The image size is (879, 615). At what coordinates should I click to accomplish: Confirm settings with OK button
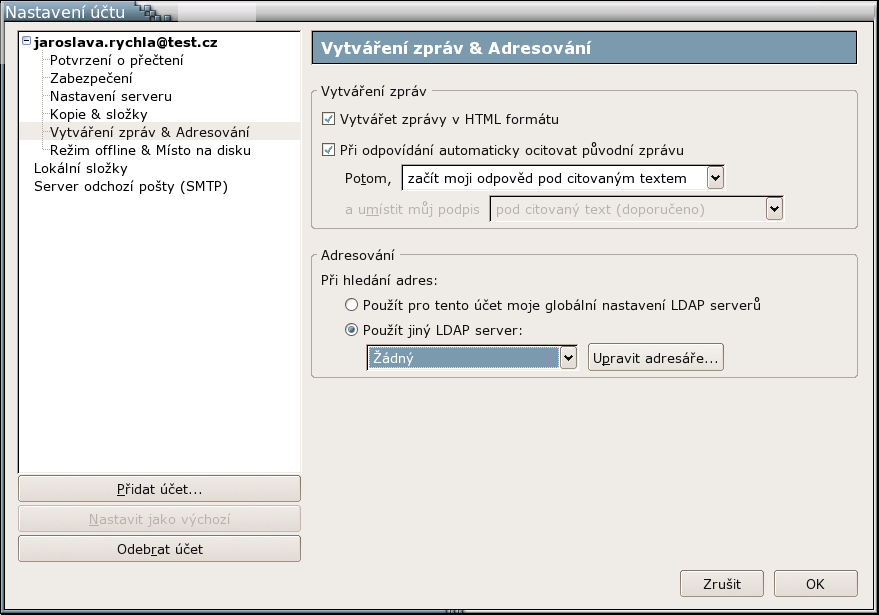[815, 583]
